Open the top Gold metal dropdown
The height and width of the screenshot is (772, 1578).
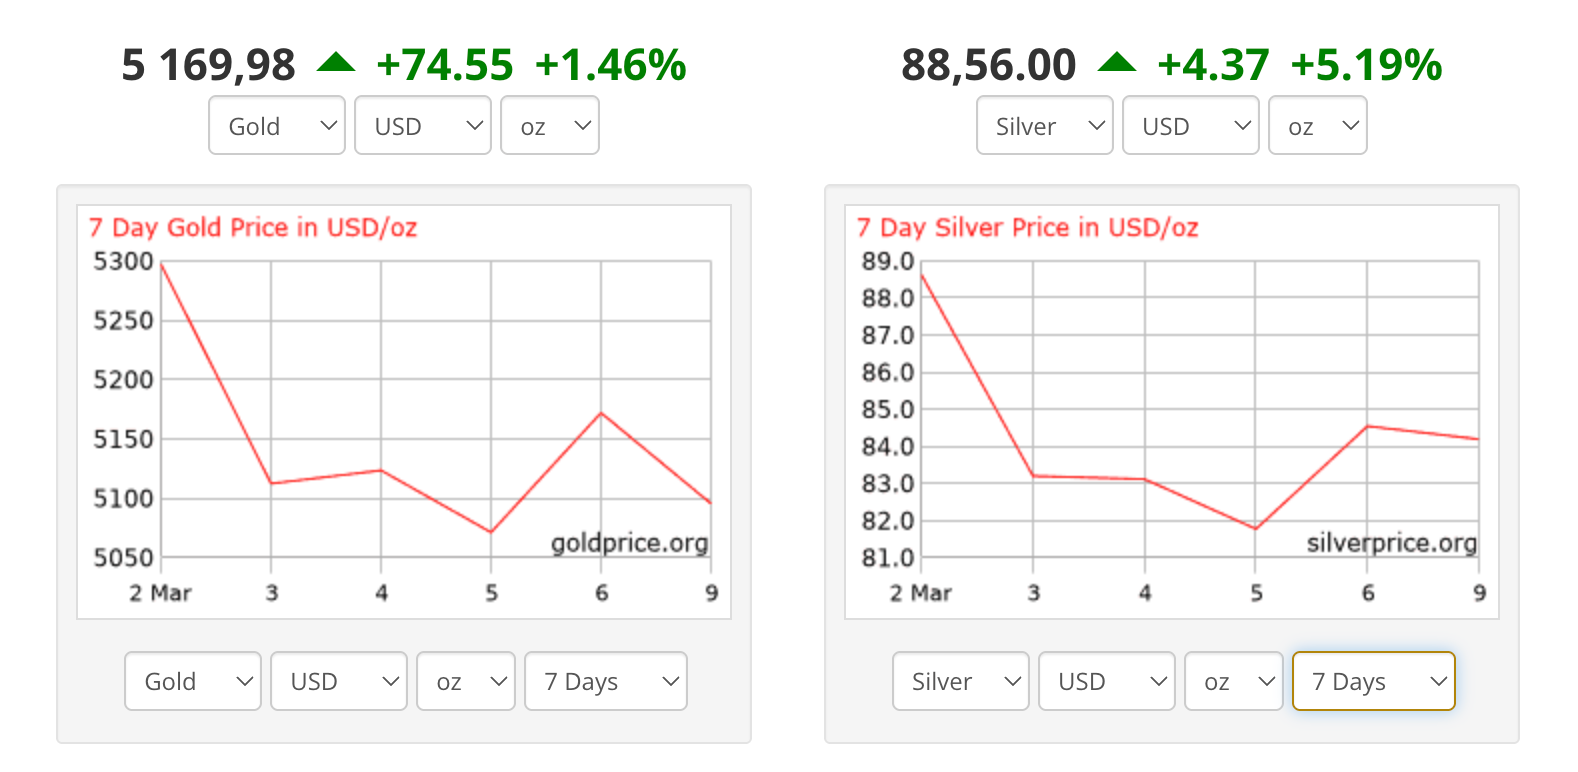point(277,126)
